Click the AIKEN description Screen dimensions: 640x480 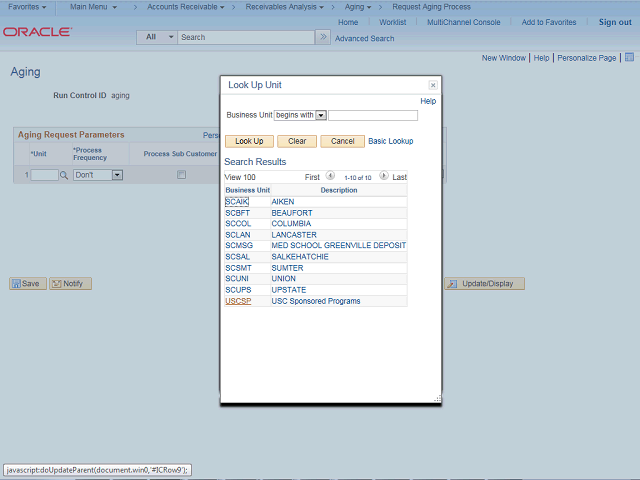coord(283,202)
